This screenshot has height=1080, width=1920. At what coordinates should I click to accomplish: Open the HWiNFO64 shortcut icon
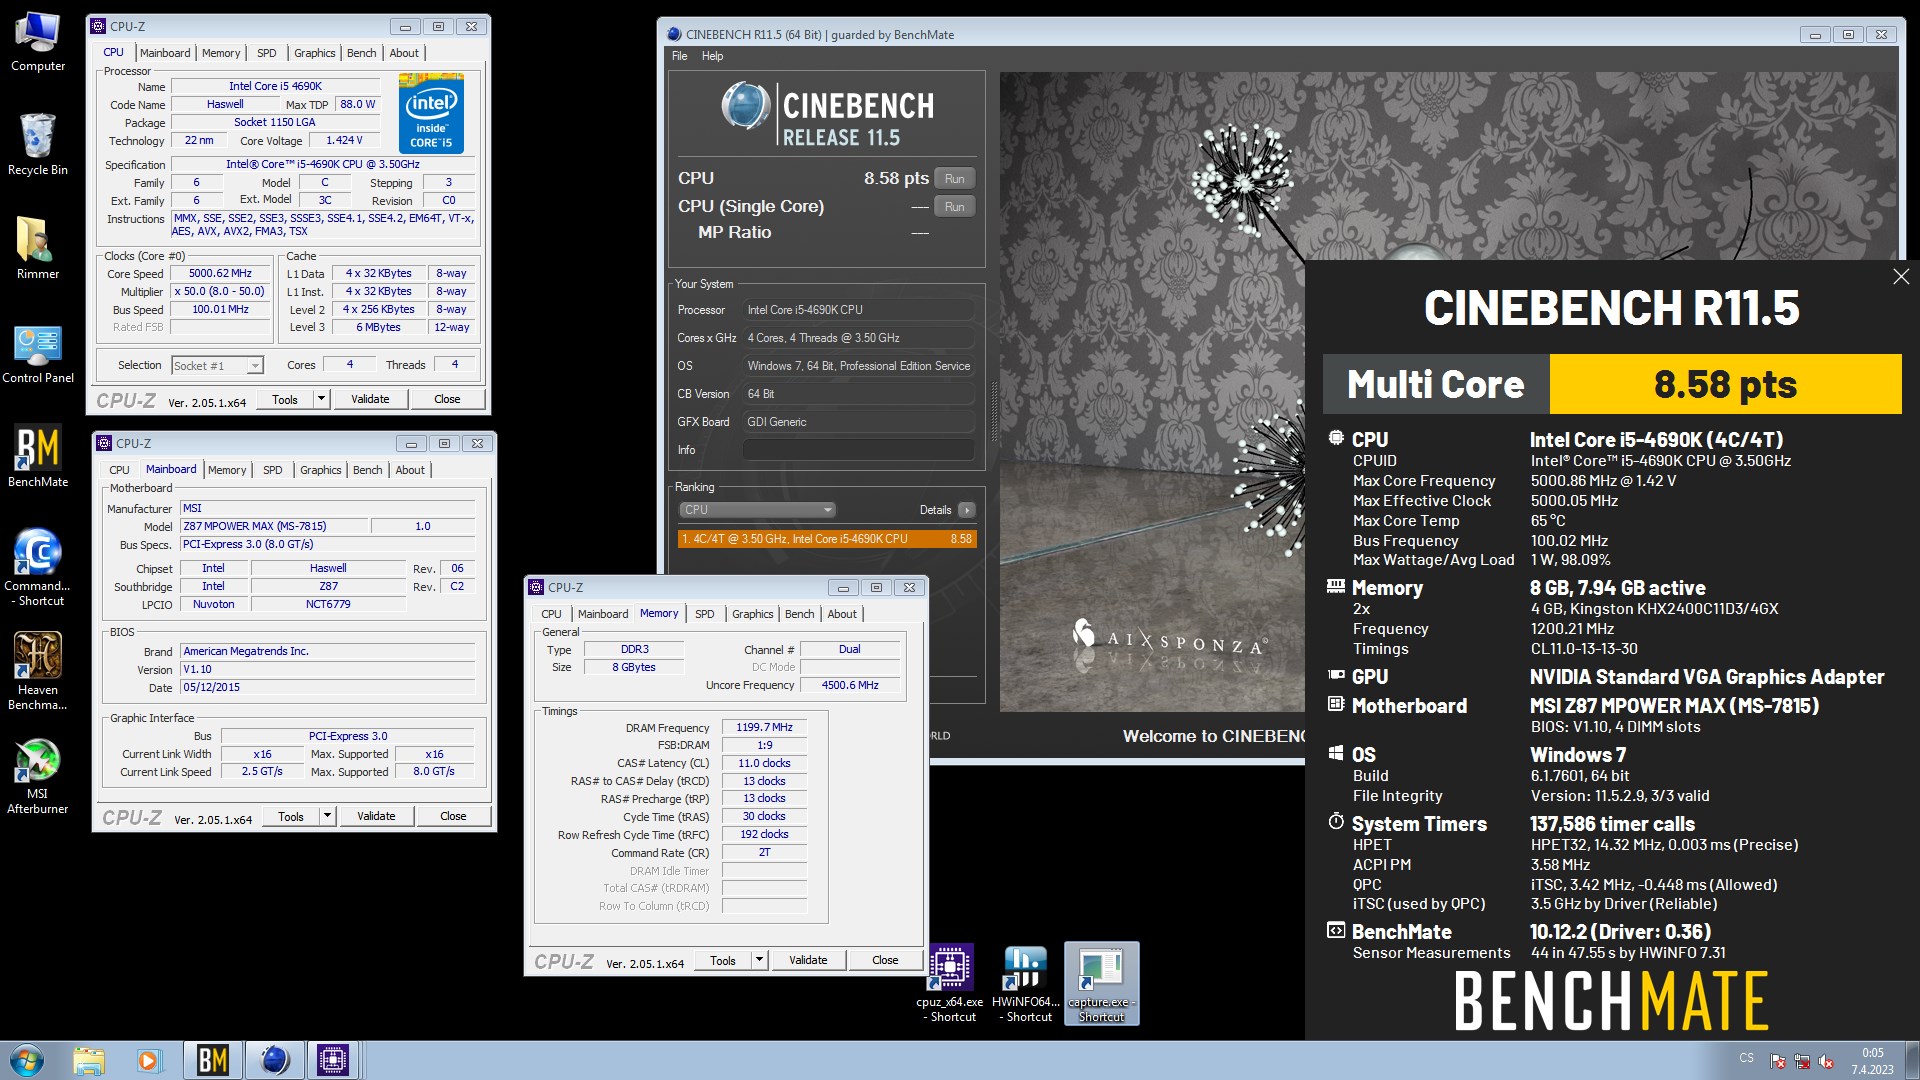(1026, 983)
